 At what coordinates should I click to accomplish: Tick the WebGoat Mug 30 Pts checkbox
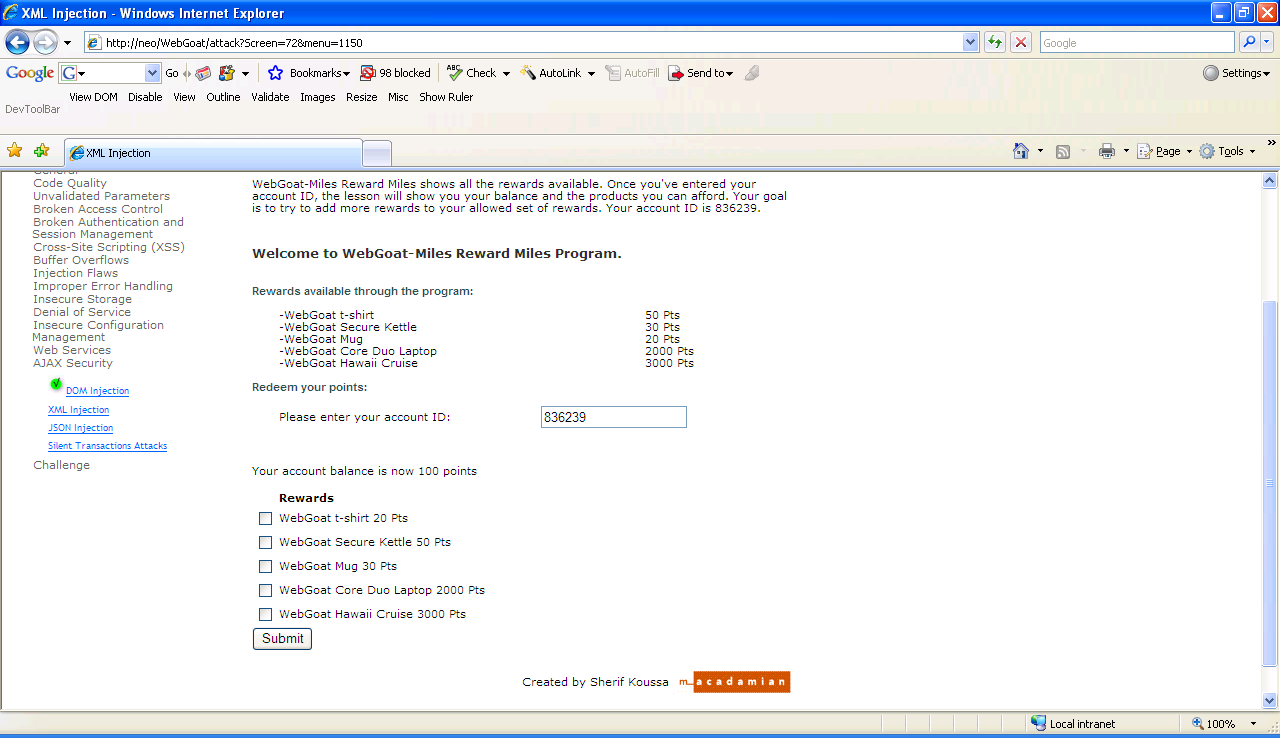(265, 566)
